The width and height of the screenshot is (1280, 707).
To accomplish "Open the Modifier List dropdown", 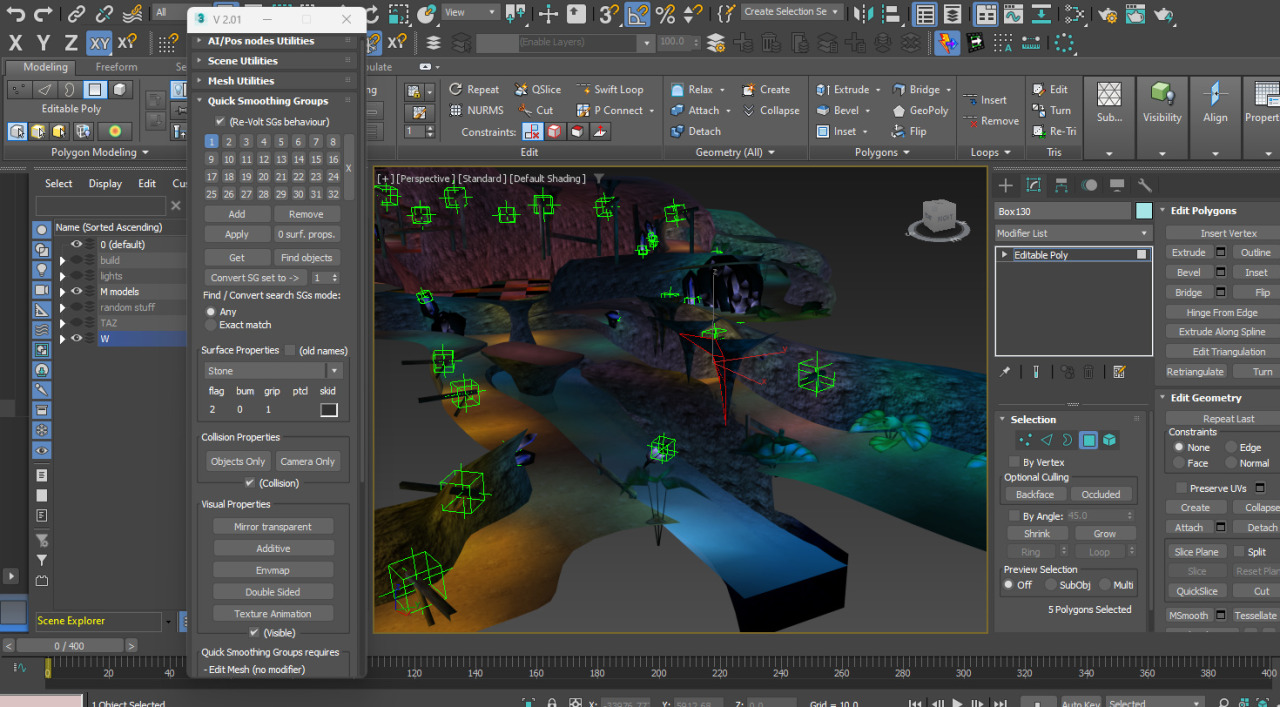I will pos(1074,233).
